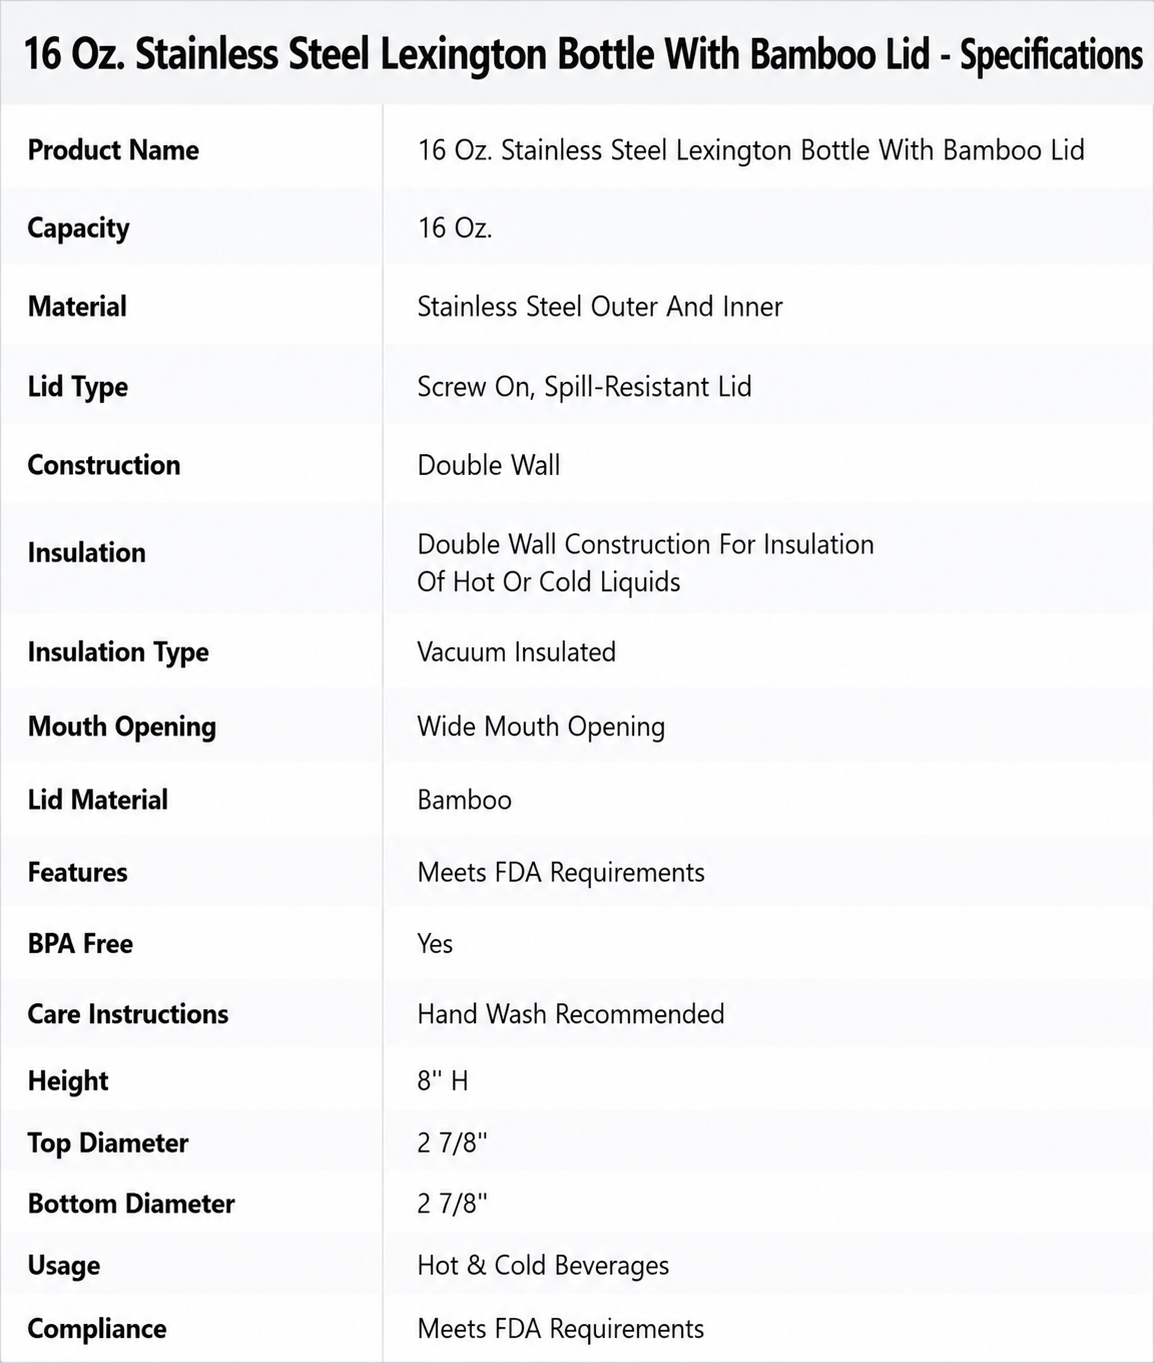Viewport: 1154px width, 1363px height.
Task: Click the Lid Type label
Action: click(x=78, y=387)
